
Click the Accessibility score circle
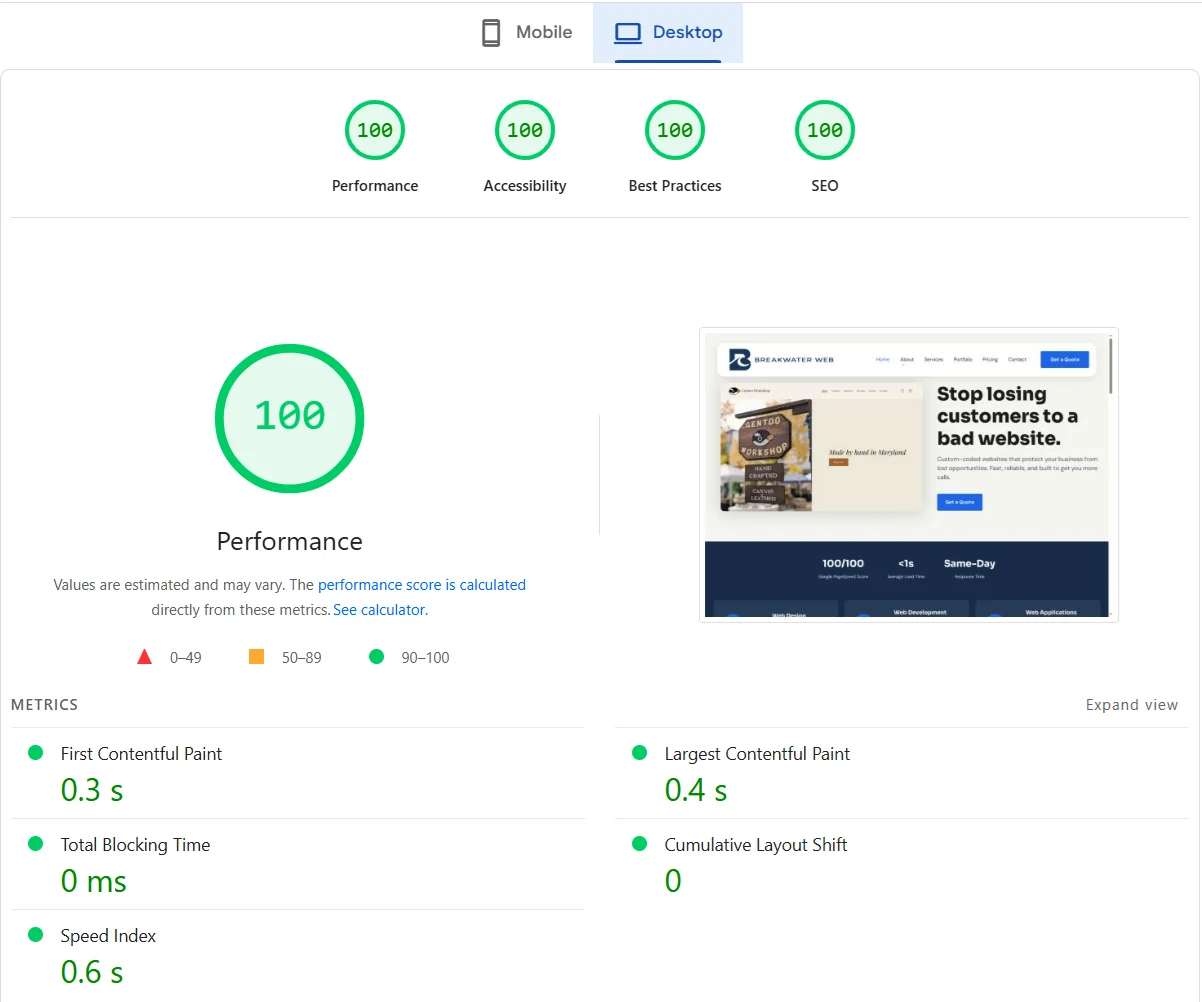pos(525,130)
